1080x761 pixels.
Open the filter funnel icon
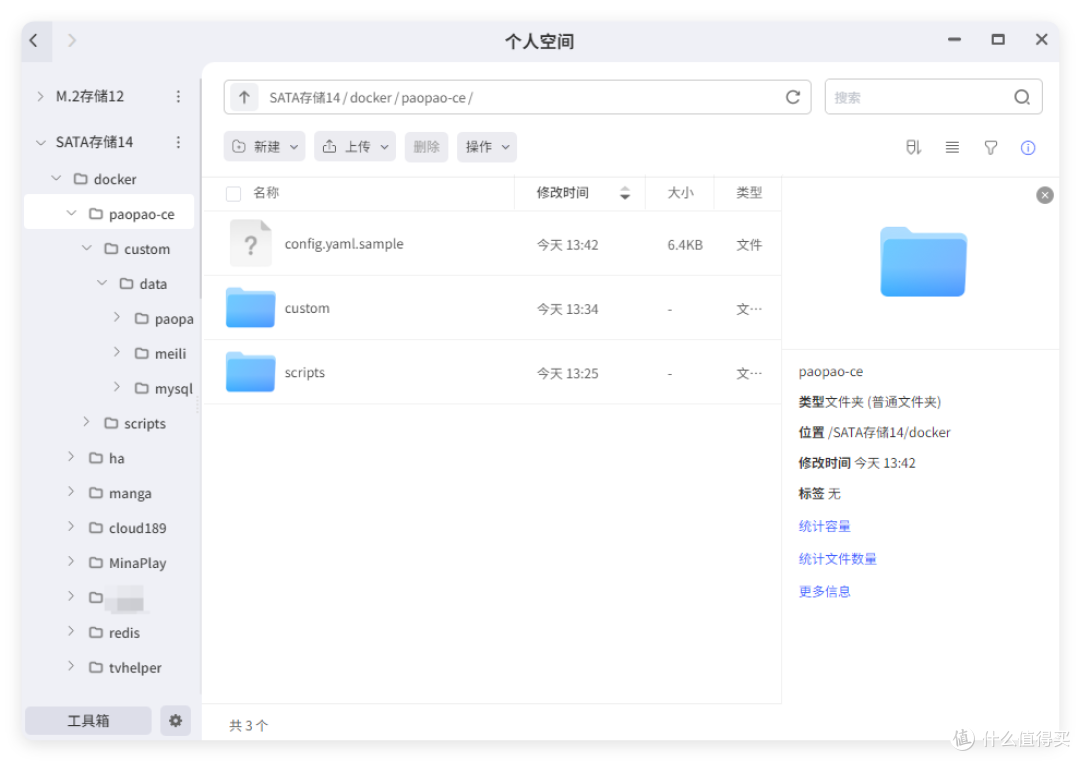pos(990,147)
